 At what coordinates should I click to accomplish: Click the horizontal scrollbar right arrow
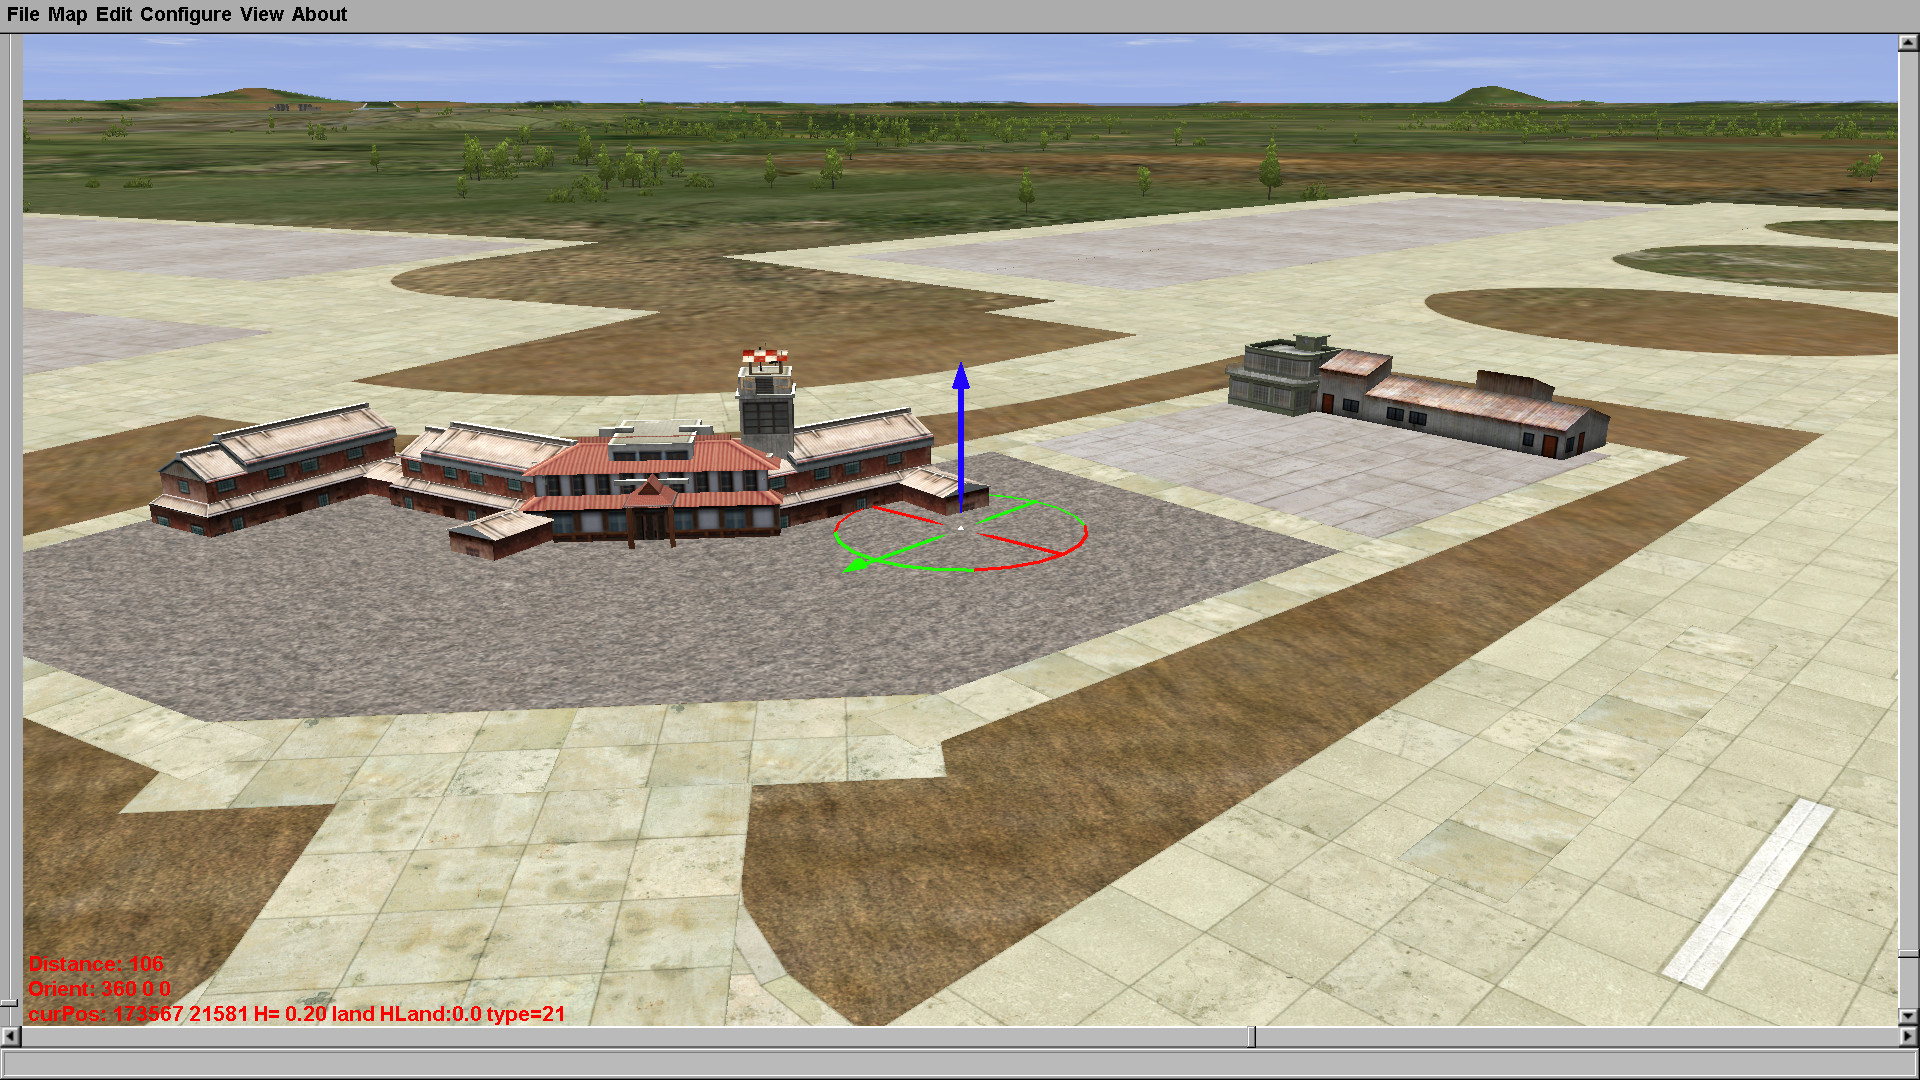pos(1908,1036)
